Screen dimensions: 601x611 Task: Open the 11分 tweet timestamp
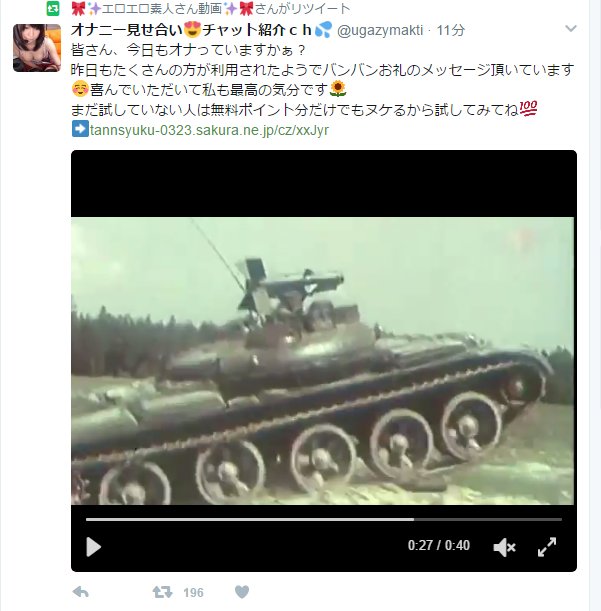tap(451, 30)
